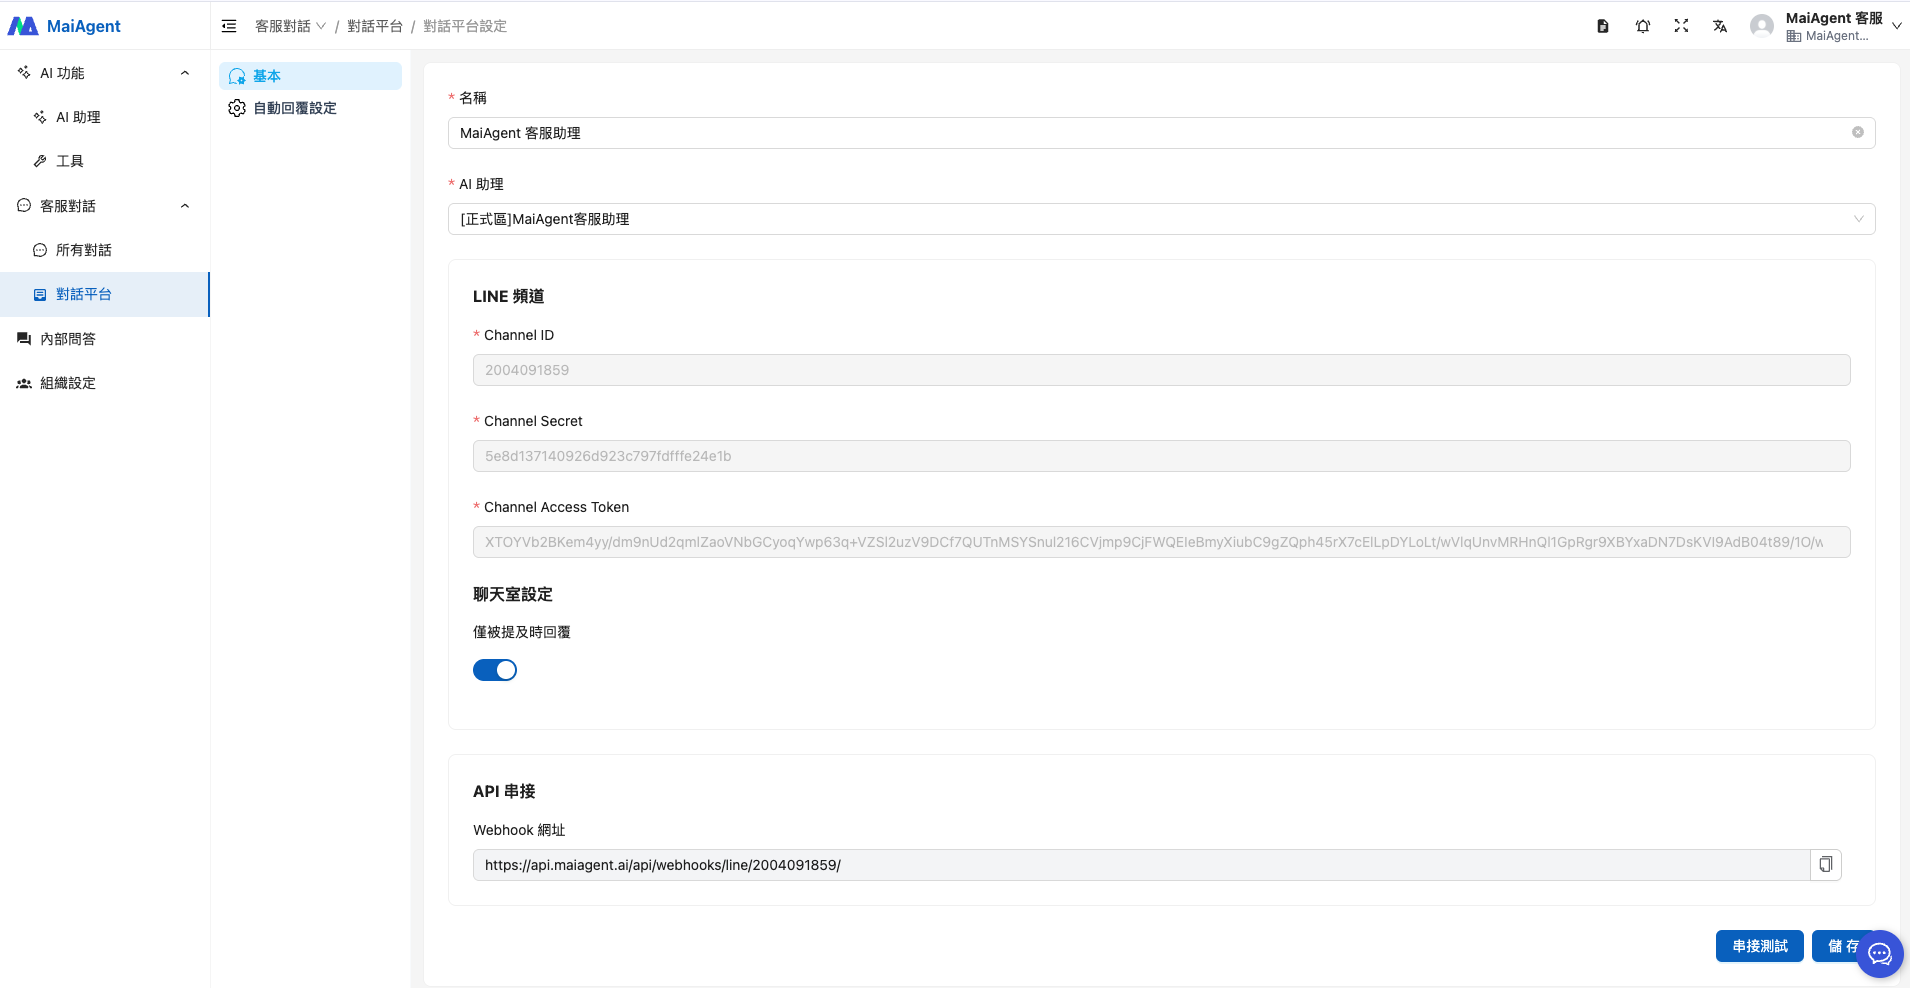1910x988 pixels.
Task: Open the chat support bubble
Action: coord(1880,954)
